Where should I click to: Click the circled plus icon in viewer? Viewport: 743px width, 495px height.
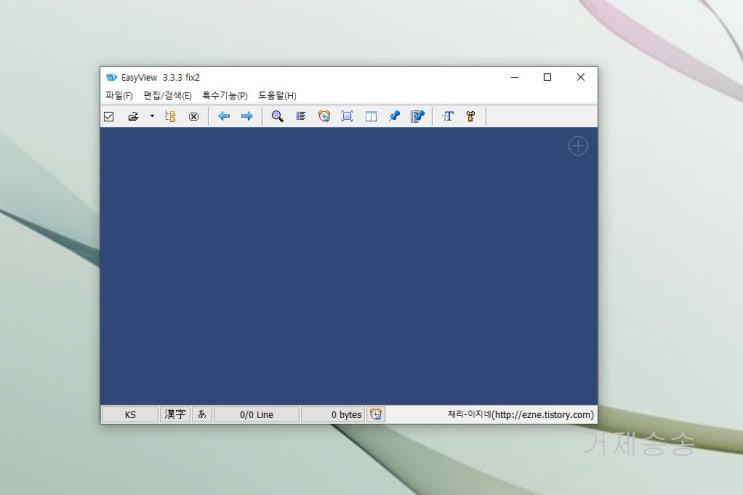pyautogui.click(x=578, y=146)
